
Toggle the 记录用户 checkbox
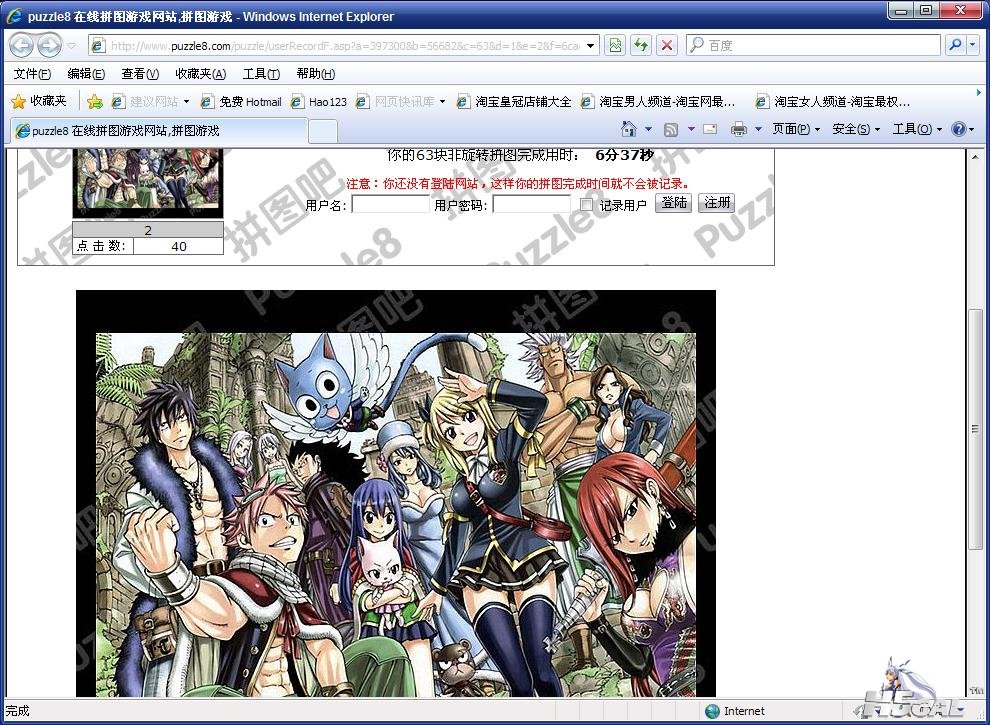point(586,205)
